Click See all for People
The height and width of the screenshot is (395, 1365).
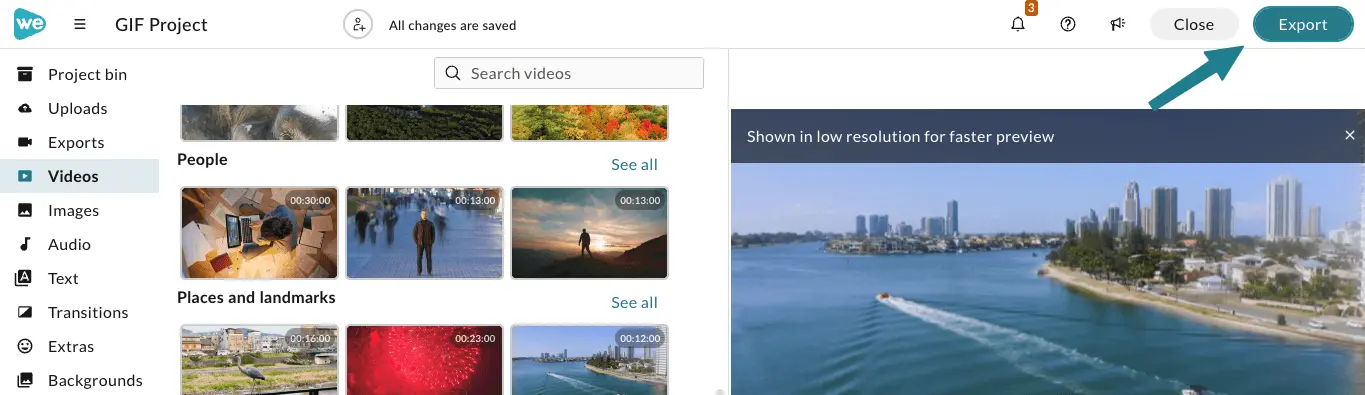[634, 164]
